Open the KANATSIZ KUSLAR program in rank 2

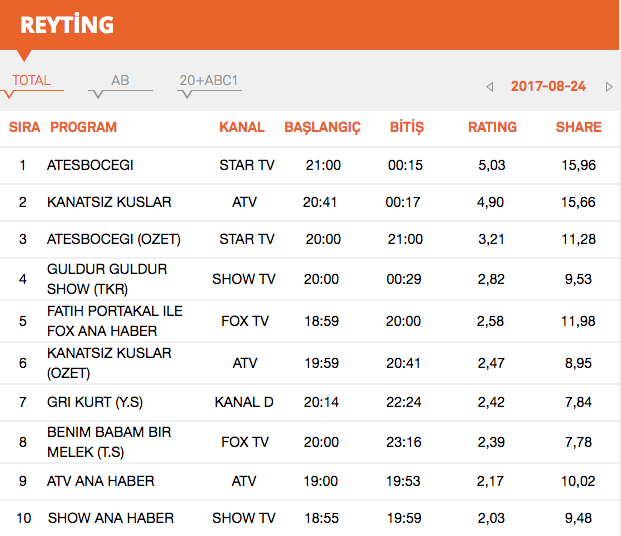tap(109, 202)
